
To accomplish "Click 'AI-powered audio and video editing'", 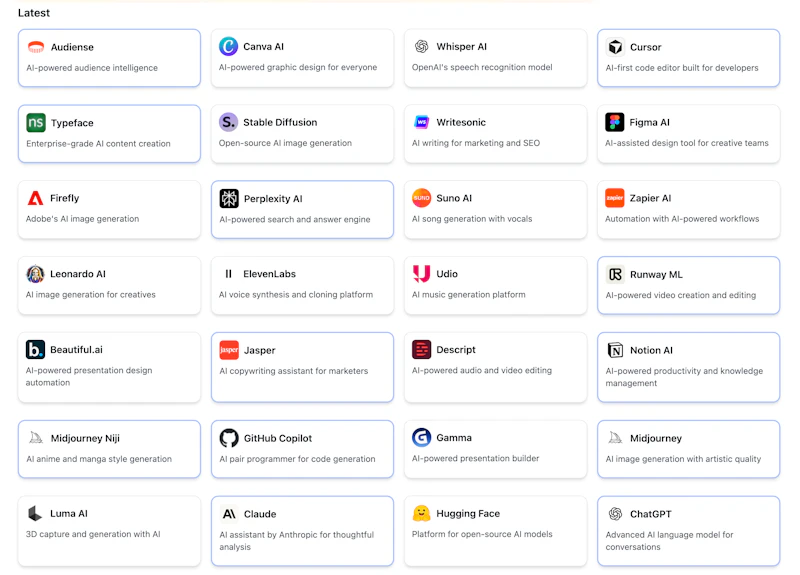I will coord(482,370).
